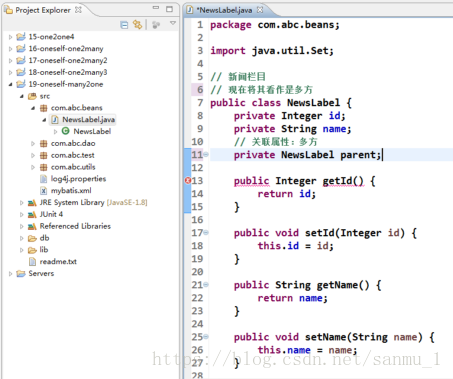Fold the setName method at line 25
The height and width of the screenshot is (379, 453).
point(206,336)
